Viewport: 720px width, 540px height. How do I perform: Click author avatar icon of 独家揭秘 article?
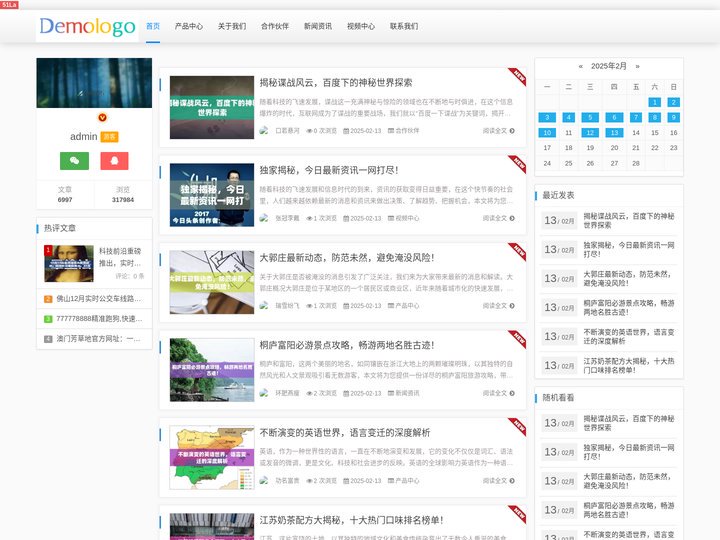(x=264, y=218)
